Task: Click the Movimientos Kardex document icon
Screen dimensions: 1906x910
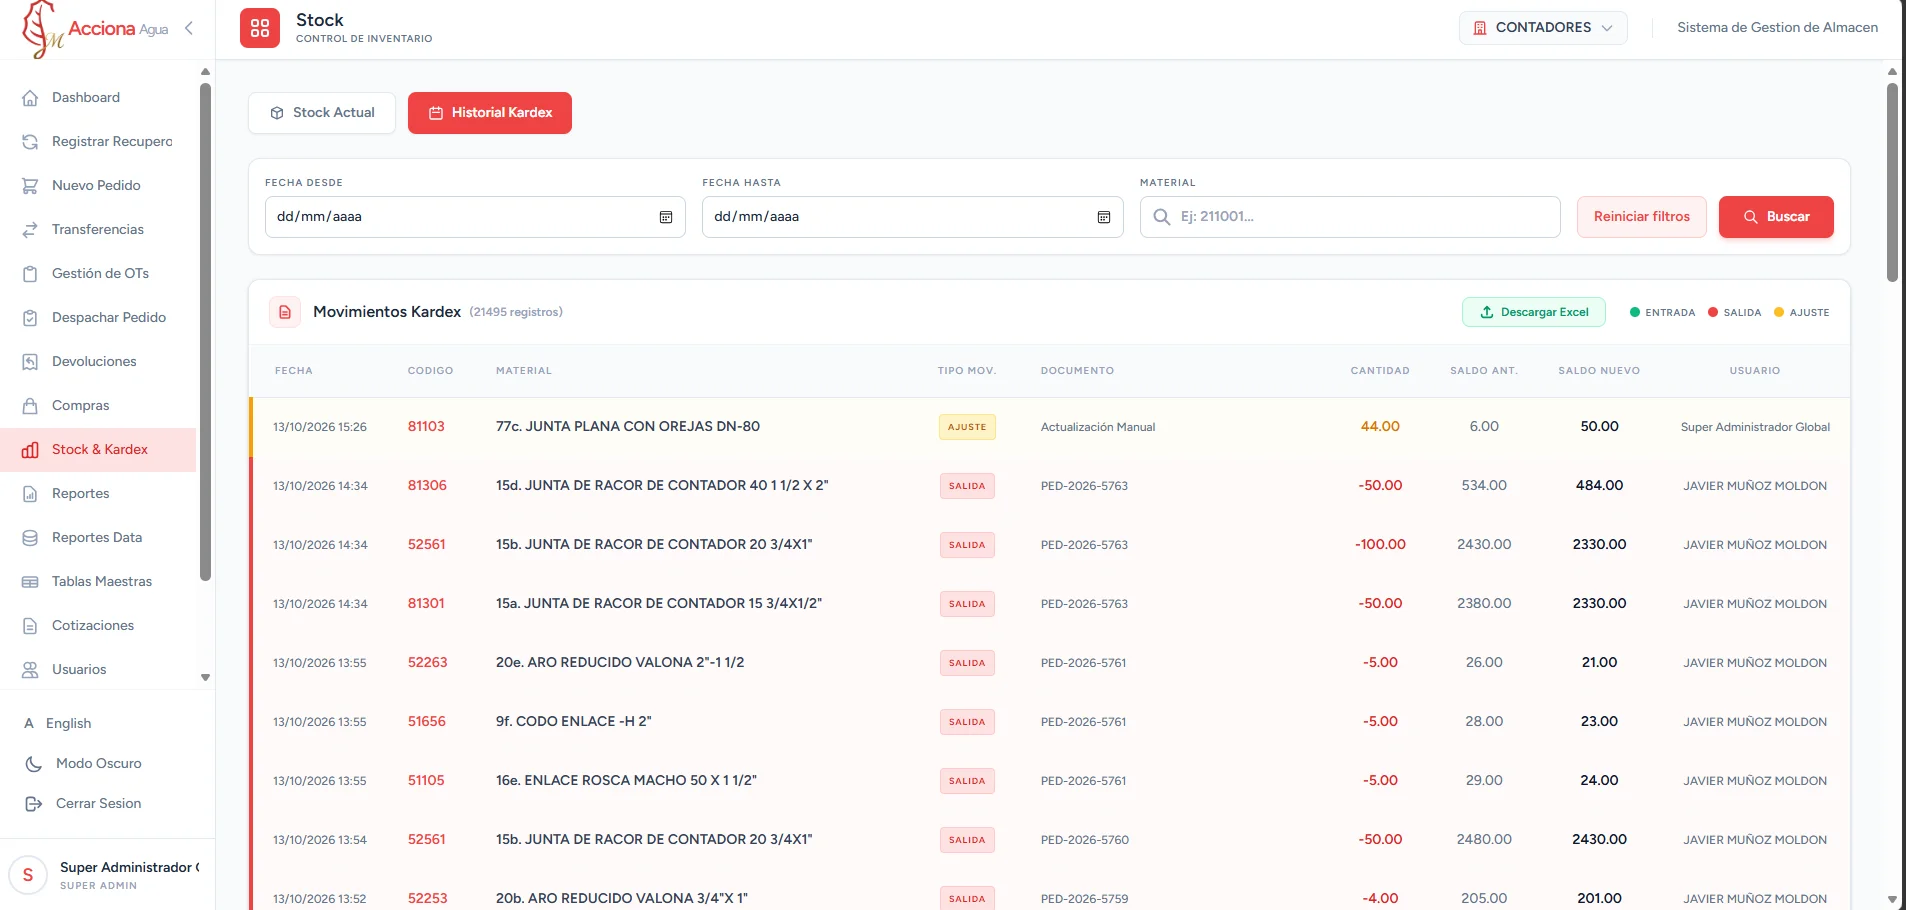Action: tap(285, 312)
